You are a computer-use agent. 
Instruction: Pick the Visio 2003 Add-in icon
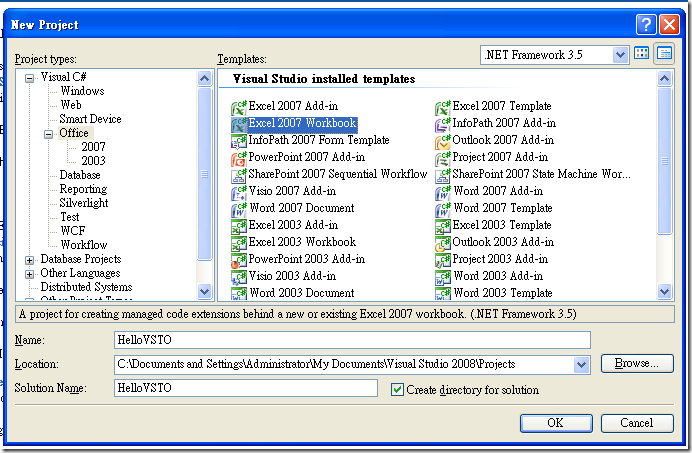[x=239, y=277]
